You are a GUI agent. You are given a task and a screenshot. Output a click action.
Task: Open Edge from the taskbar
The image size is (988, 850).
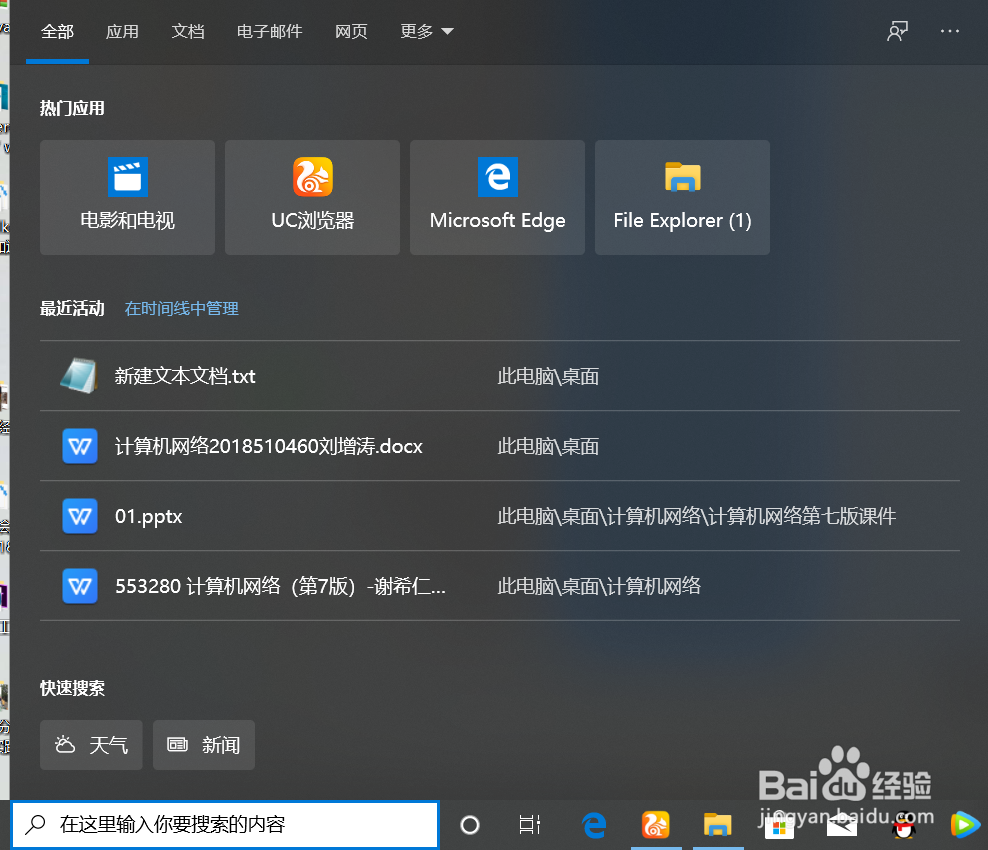click(594, 825)
